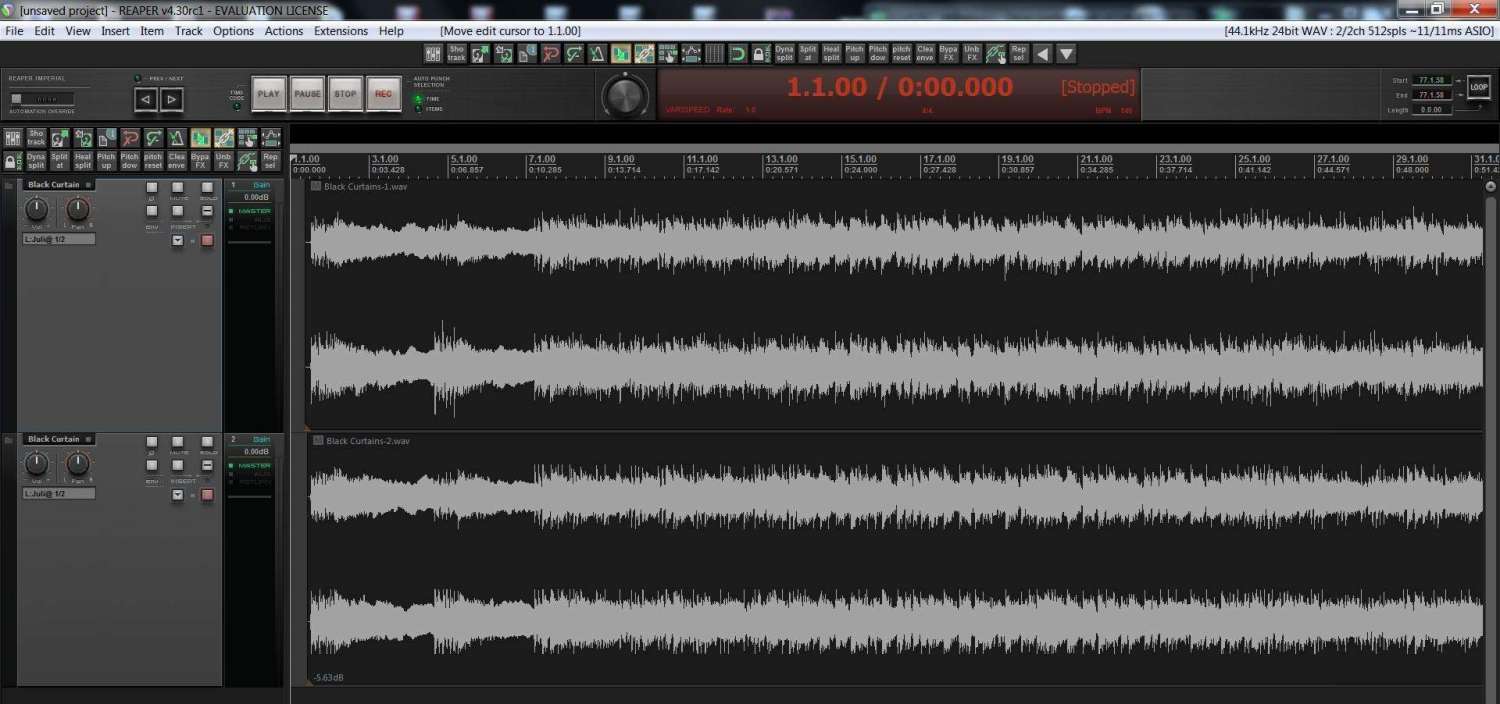Screen dimensions: 1500x704
Task: Click track 1 '0.00dB' gain value
Action: coord(256,197)
